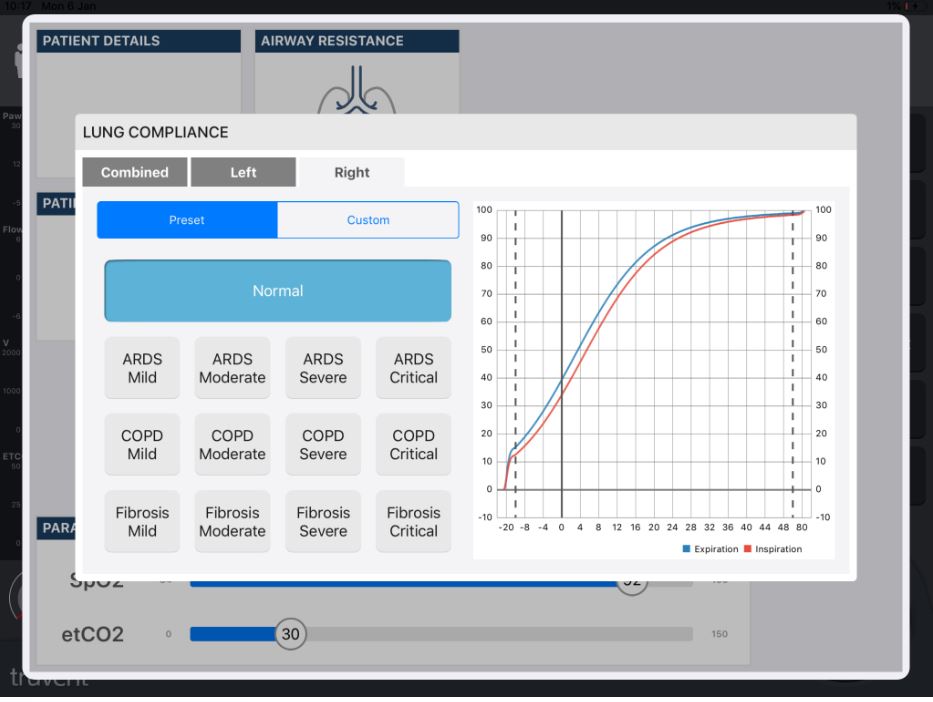933x702 pixels.
Task: Click the Patient Details panel header
Action: coord(139,41)
